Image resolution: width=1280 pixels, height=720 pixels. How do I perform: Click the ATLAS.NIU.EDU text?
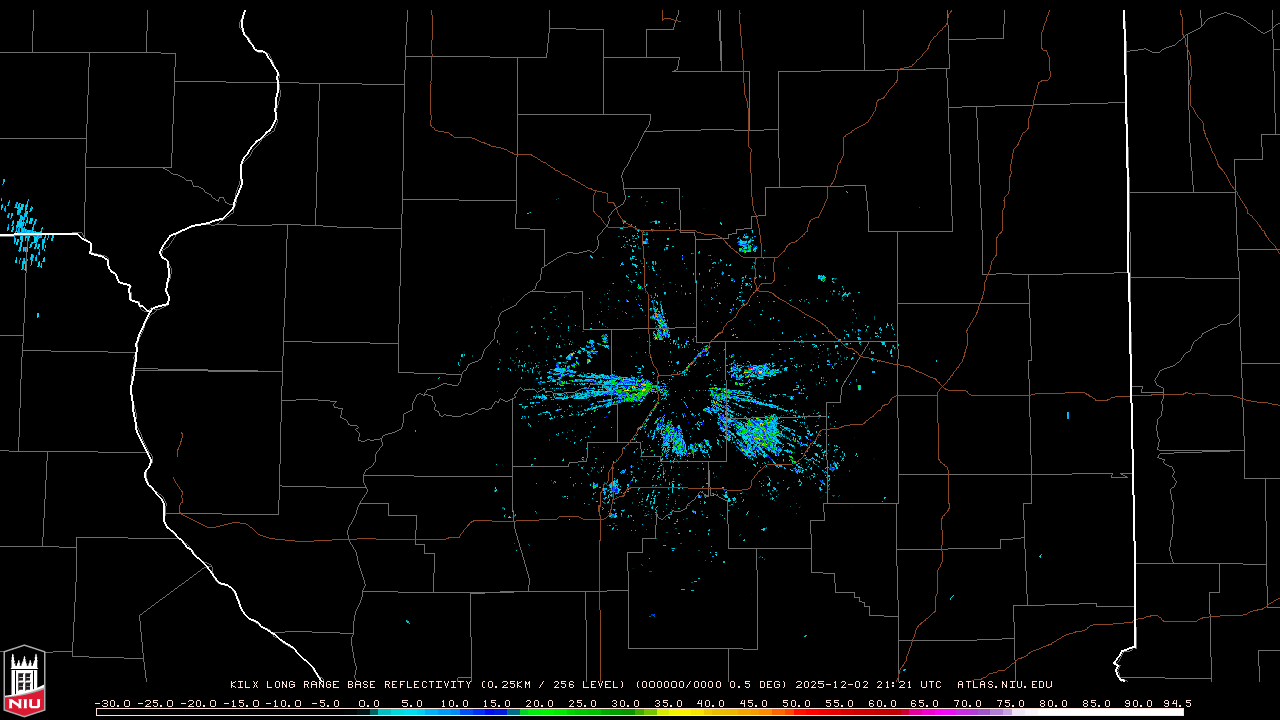[1004, 685]
